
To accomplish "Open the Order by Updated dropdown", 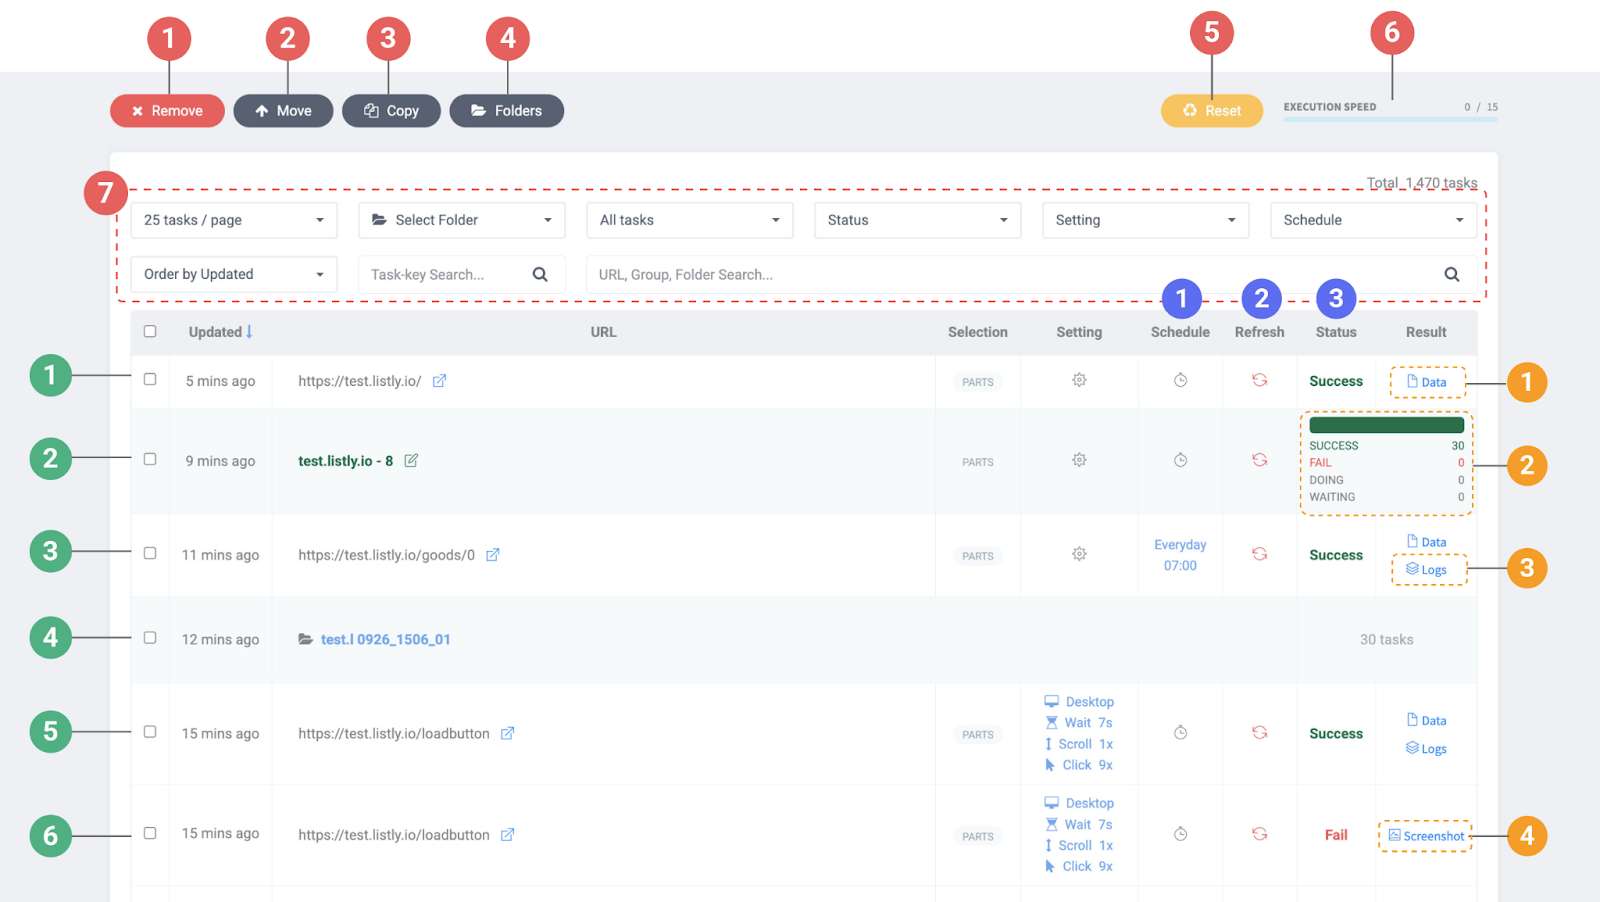I will coord(234,274).
